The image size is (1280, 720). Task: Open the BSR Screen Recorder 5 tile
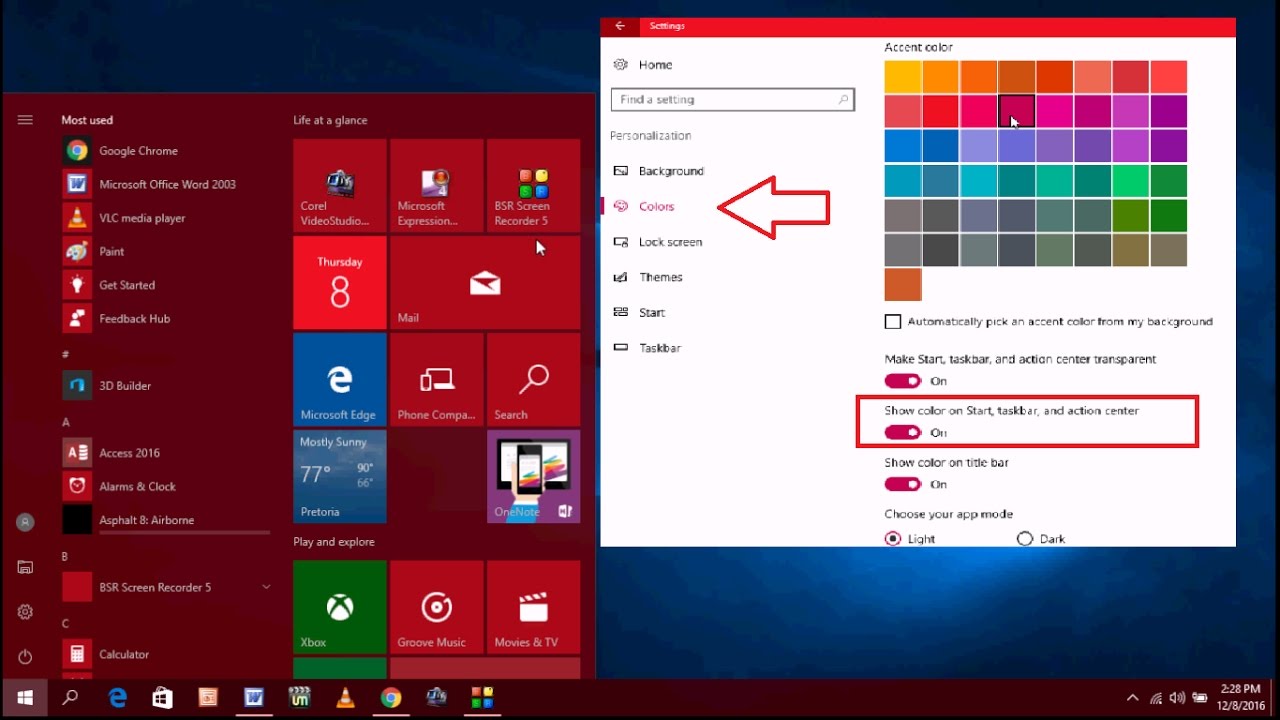[x=533, y=186]
